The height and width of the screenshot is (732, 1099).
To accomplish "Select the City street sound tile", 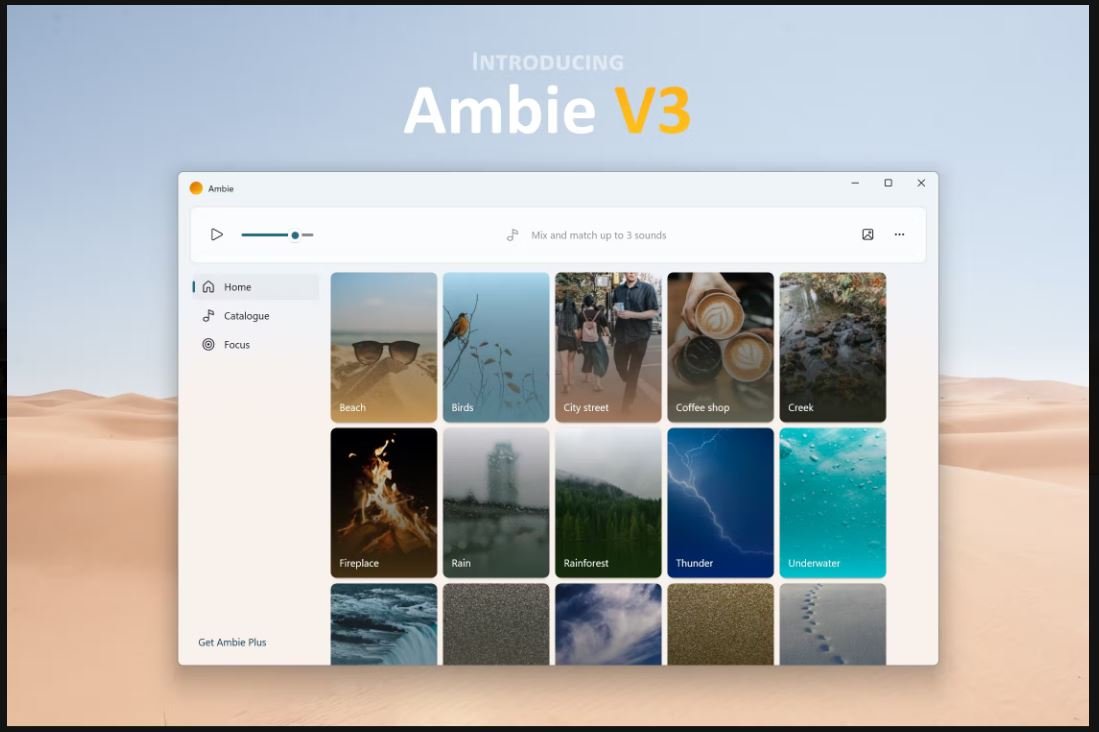I will pos(608,348).
